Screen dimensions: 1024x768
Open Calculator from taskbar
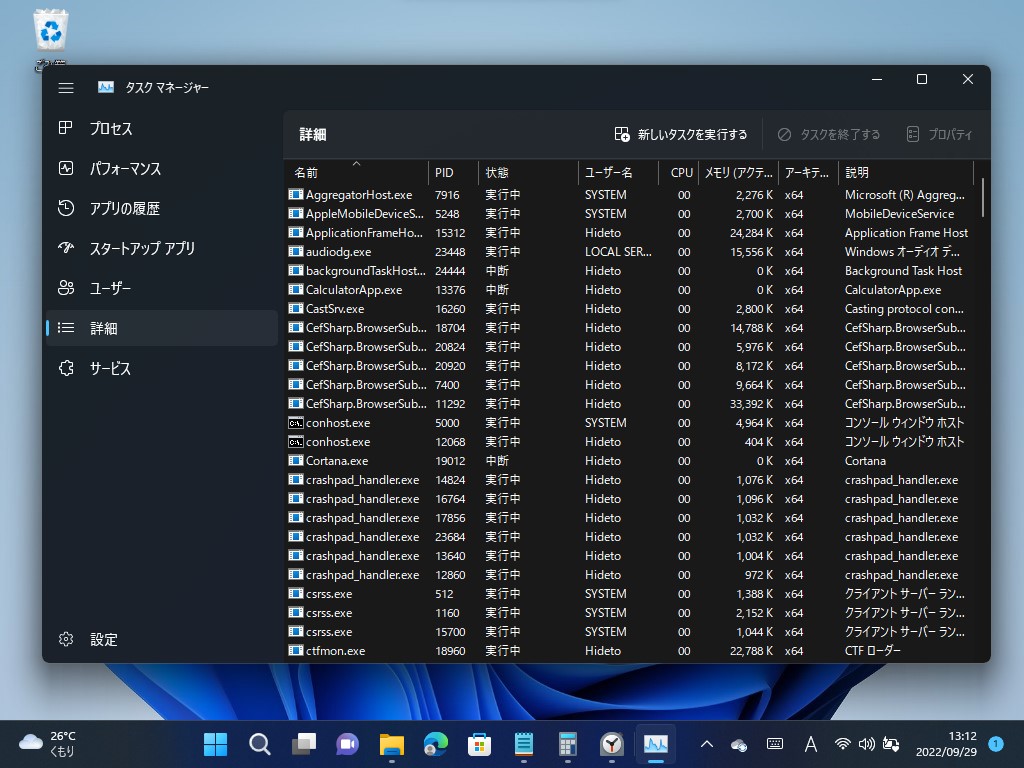[568, 744]
